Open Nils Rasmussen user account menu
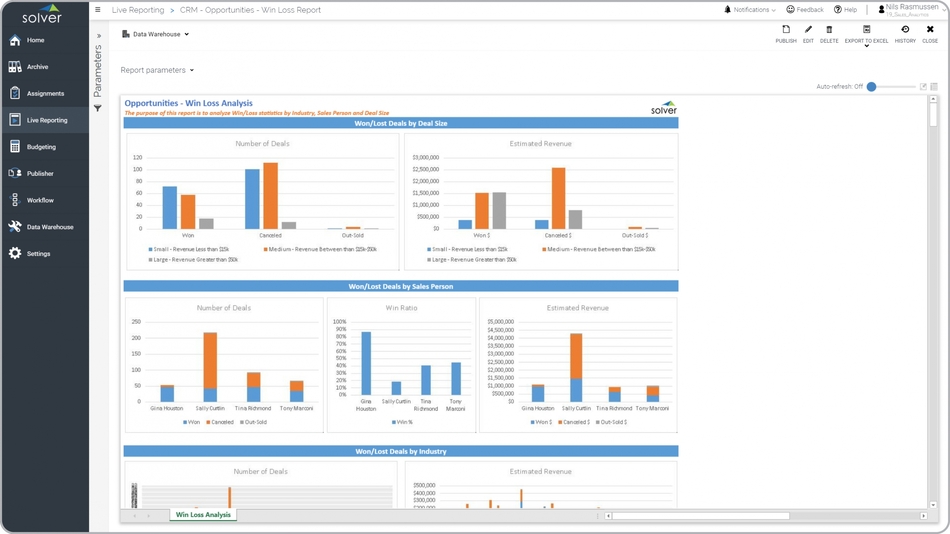The width and height of the screenshot is (950, 534). tap(910, 10)
